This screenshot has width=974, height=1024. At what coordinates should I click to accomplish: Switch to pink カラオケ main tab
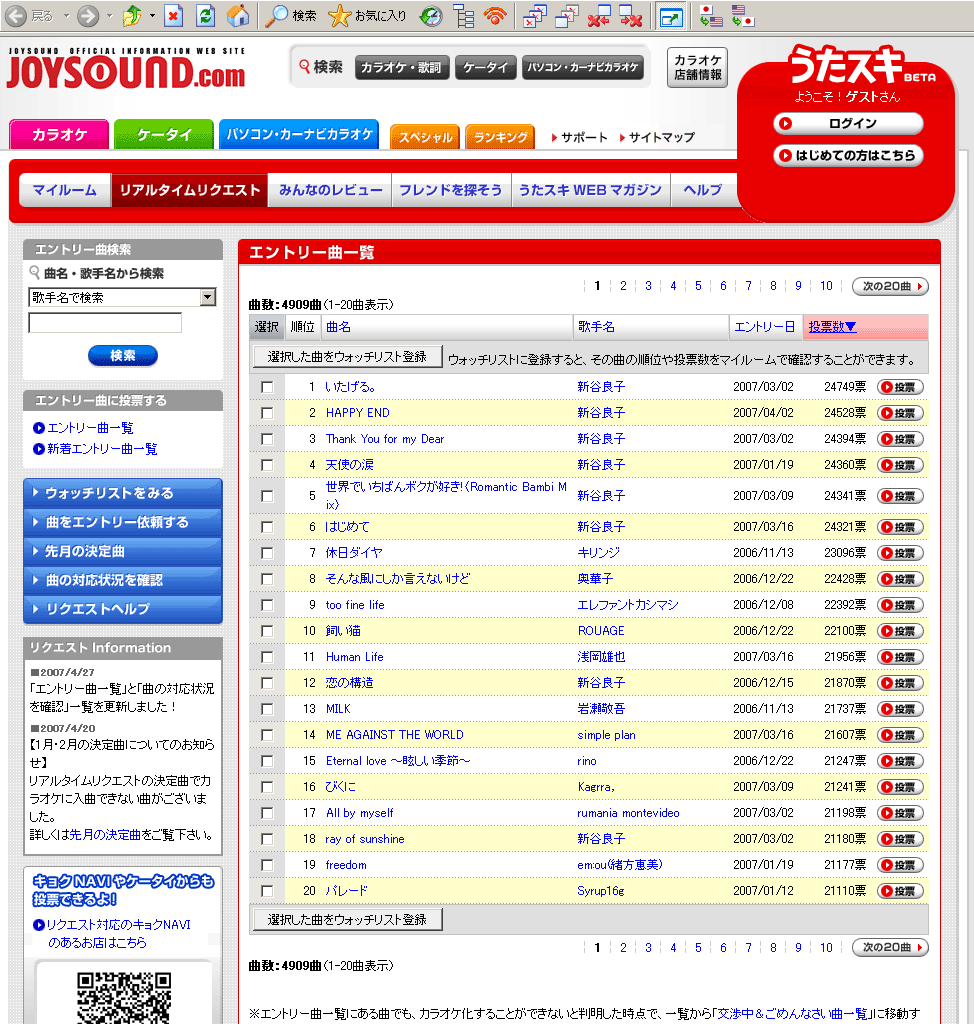tap(59, 135)
